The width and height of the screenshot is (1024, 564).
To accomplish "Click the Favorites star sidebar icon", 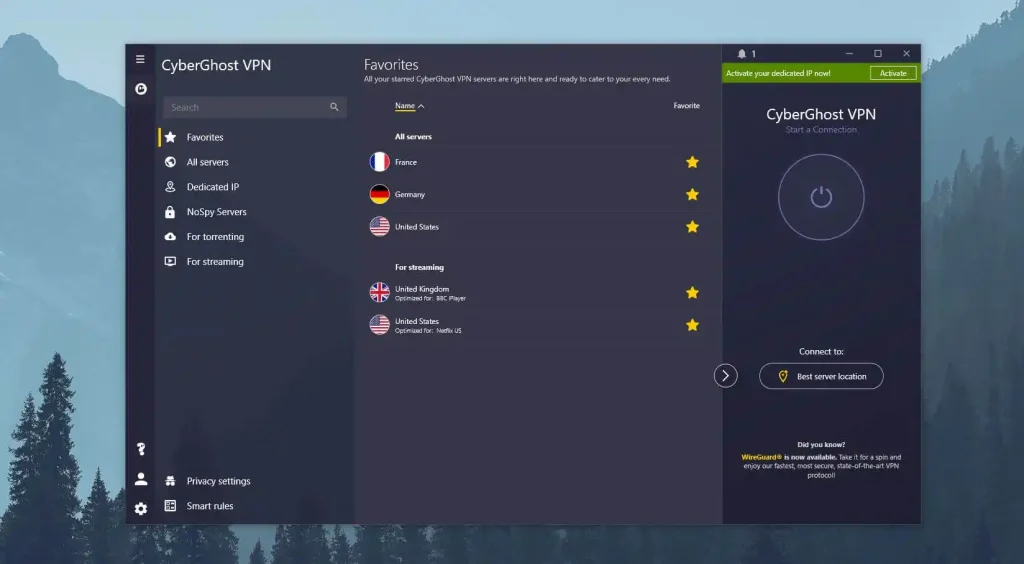I will 170,137.
